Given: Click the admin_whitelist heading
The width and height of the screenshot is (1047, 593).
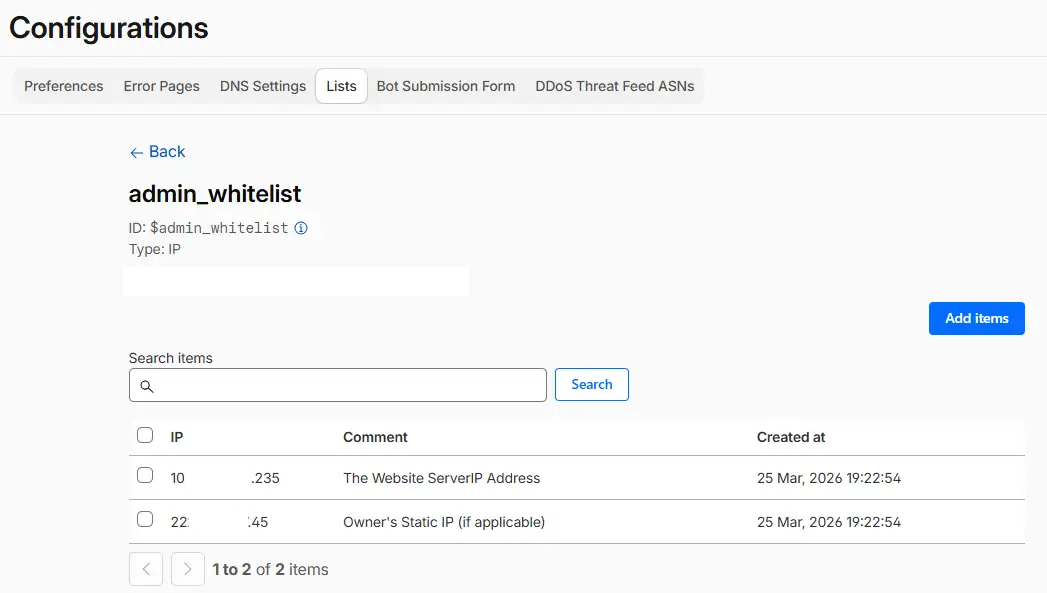Looking at the screenshot, I should coord(215,194).
